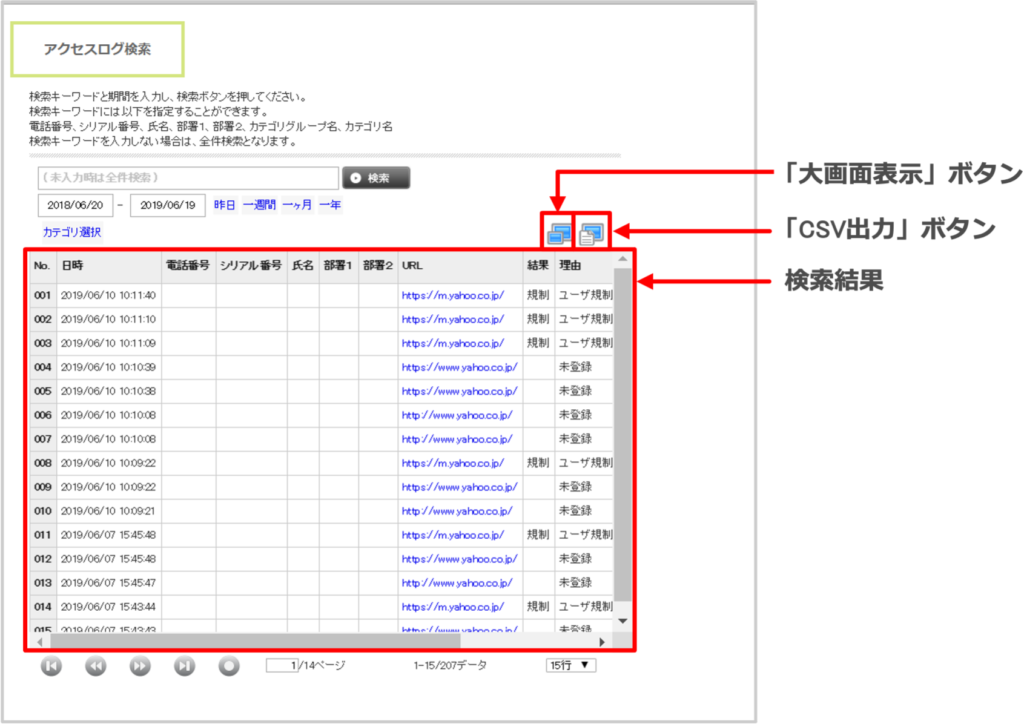The width and height of the screenshot is (1024, 724).
Task: Click the next page fast-forward icon
Action: coord(140,666)
